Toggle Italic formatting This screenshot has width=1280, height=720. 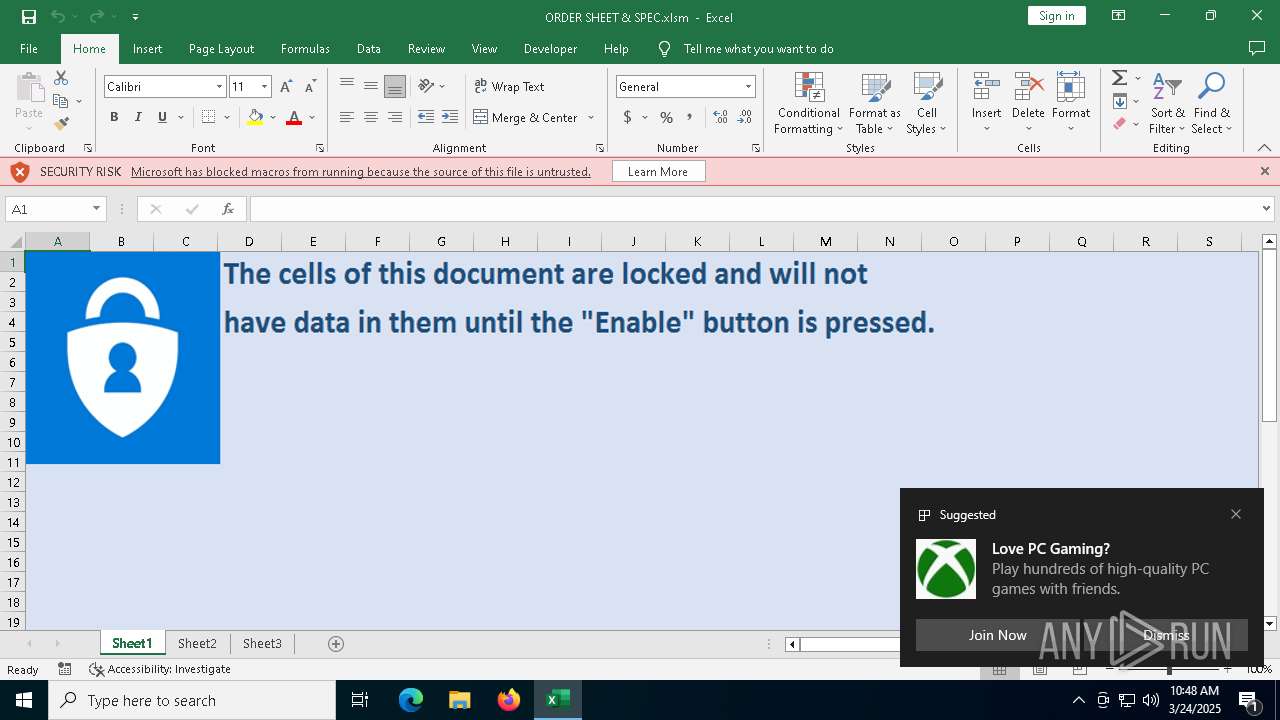tap(138, 117)
